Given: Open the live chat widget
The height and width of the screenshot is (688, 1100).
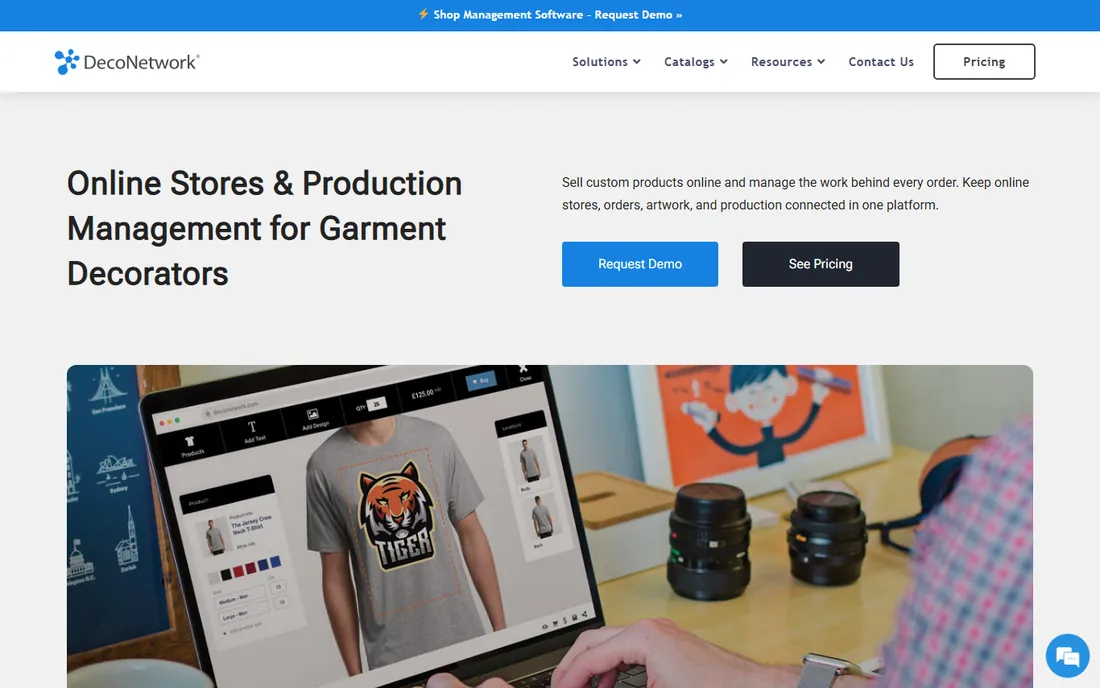Looking at the screenshot, I should pos(1067,656).
